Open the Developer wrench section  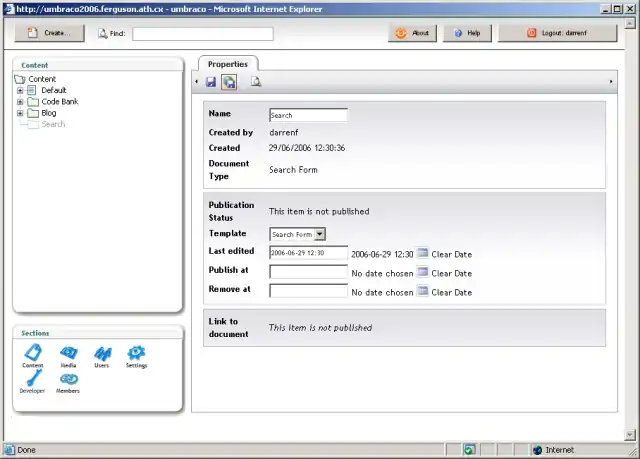pyautogui.click(x=32, y=379)
